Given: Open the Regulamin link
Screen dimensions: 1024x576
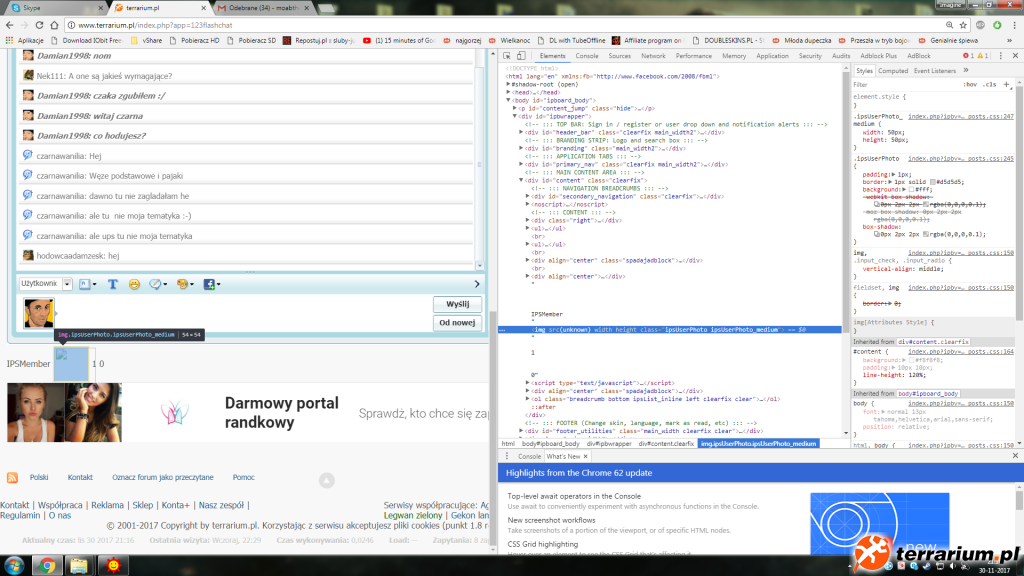Looking at the screenshot, I should tap(20, 515).
